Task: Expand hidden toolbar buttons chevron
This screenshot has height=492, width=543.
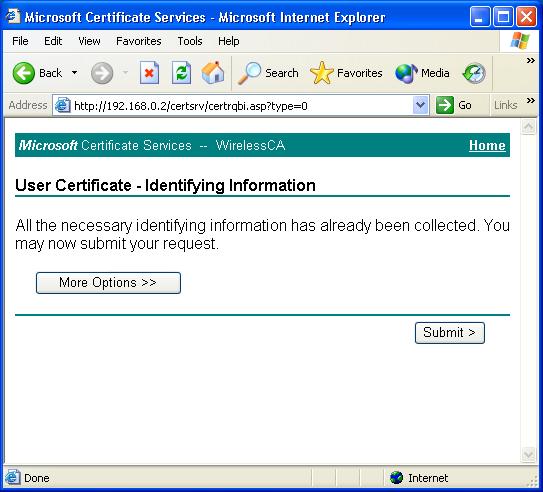Action: tap(531, 61)
